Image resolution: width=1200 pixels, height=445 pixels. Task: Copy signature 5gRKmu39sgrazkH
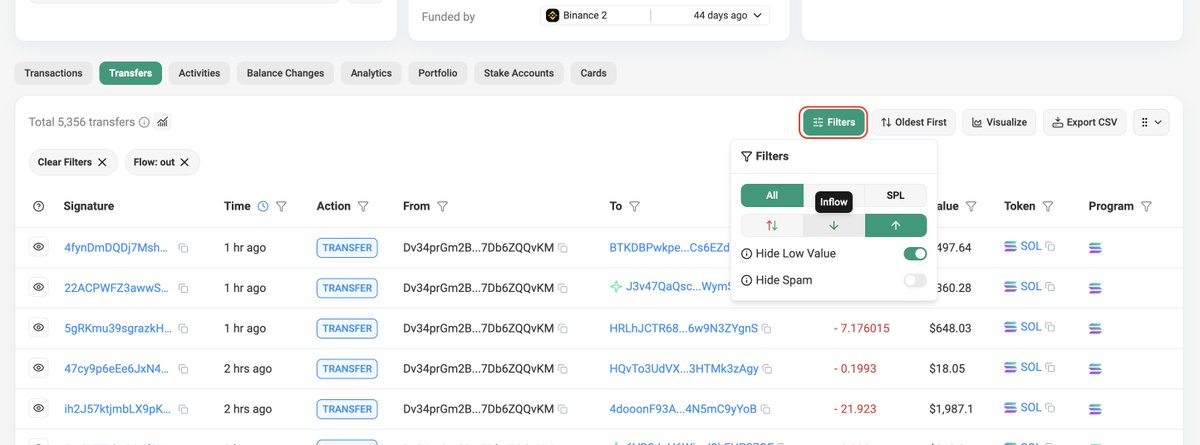coord(183,328)
